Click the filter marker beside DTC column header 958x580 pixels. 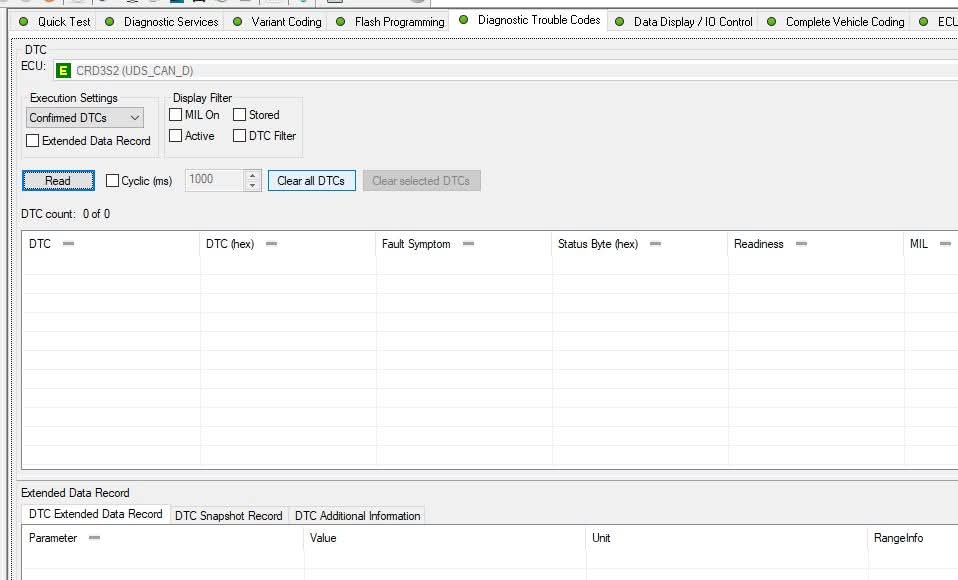coord(68,244)
